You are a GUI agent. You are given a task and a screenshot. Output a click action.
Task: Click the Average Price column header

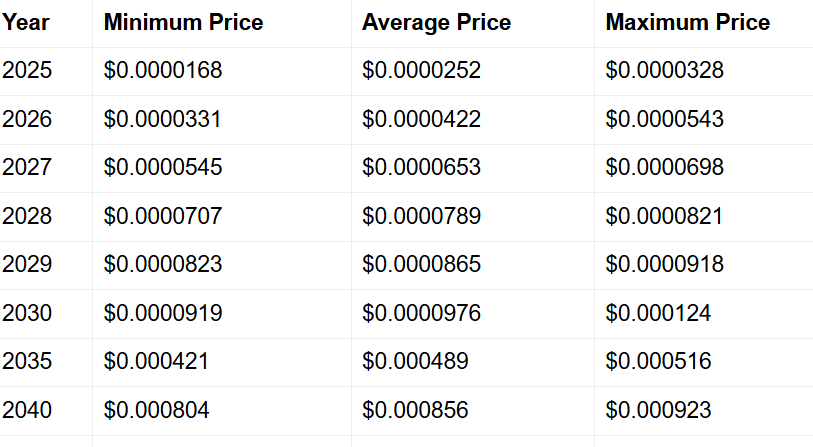436,22
